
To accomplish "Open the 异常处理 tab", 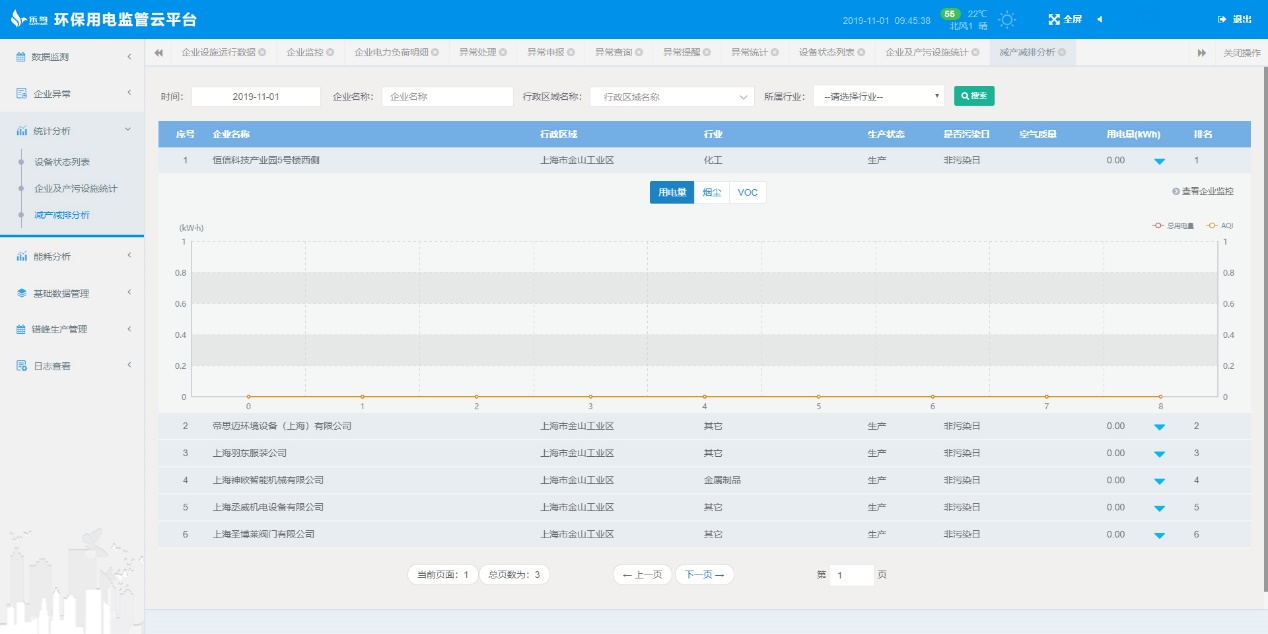I will pyautogui.click(x=477, y=52).
